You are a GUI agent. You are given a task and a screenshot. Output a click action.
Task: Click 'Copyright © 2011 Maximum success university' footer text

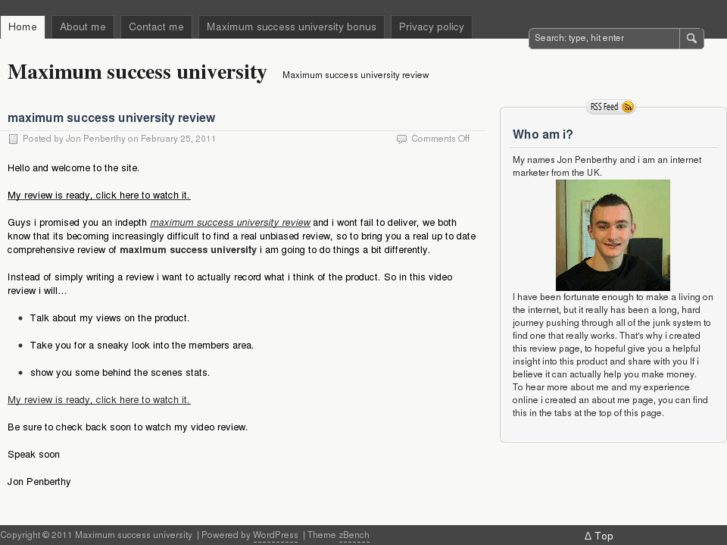click(96, 535)
